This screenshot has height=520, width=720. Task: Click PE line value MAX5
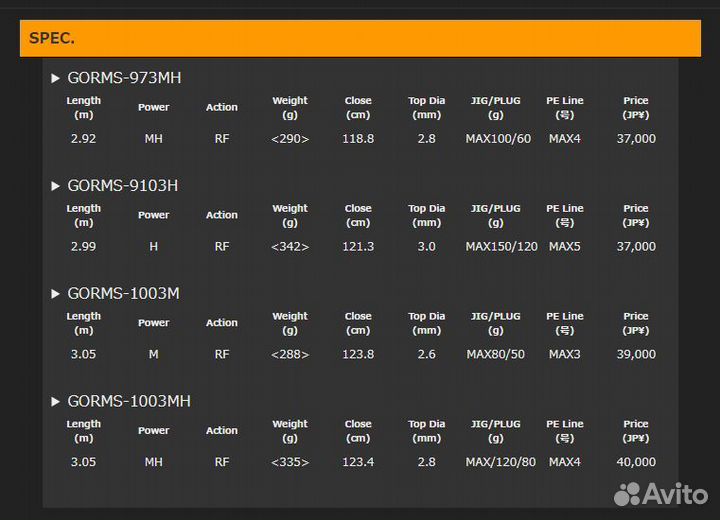click(x=565, y=247)
